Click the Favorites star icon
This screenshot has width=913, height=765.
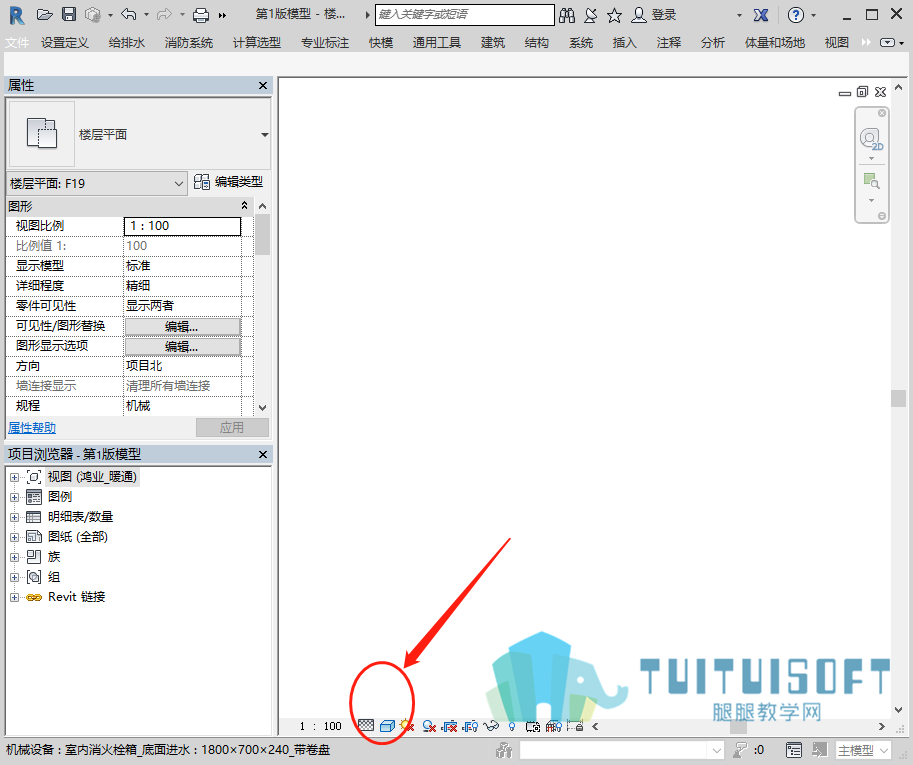pyautogui.click(x=614, y=15)
